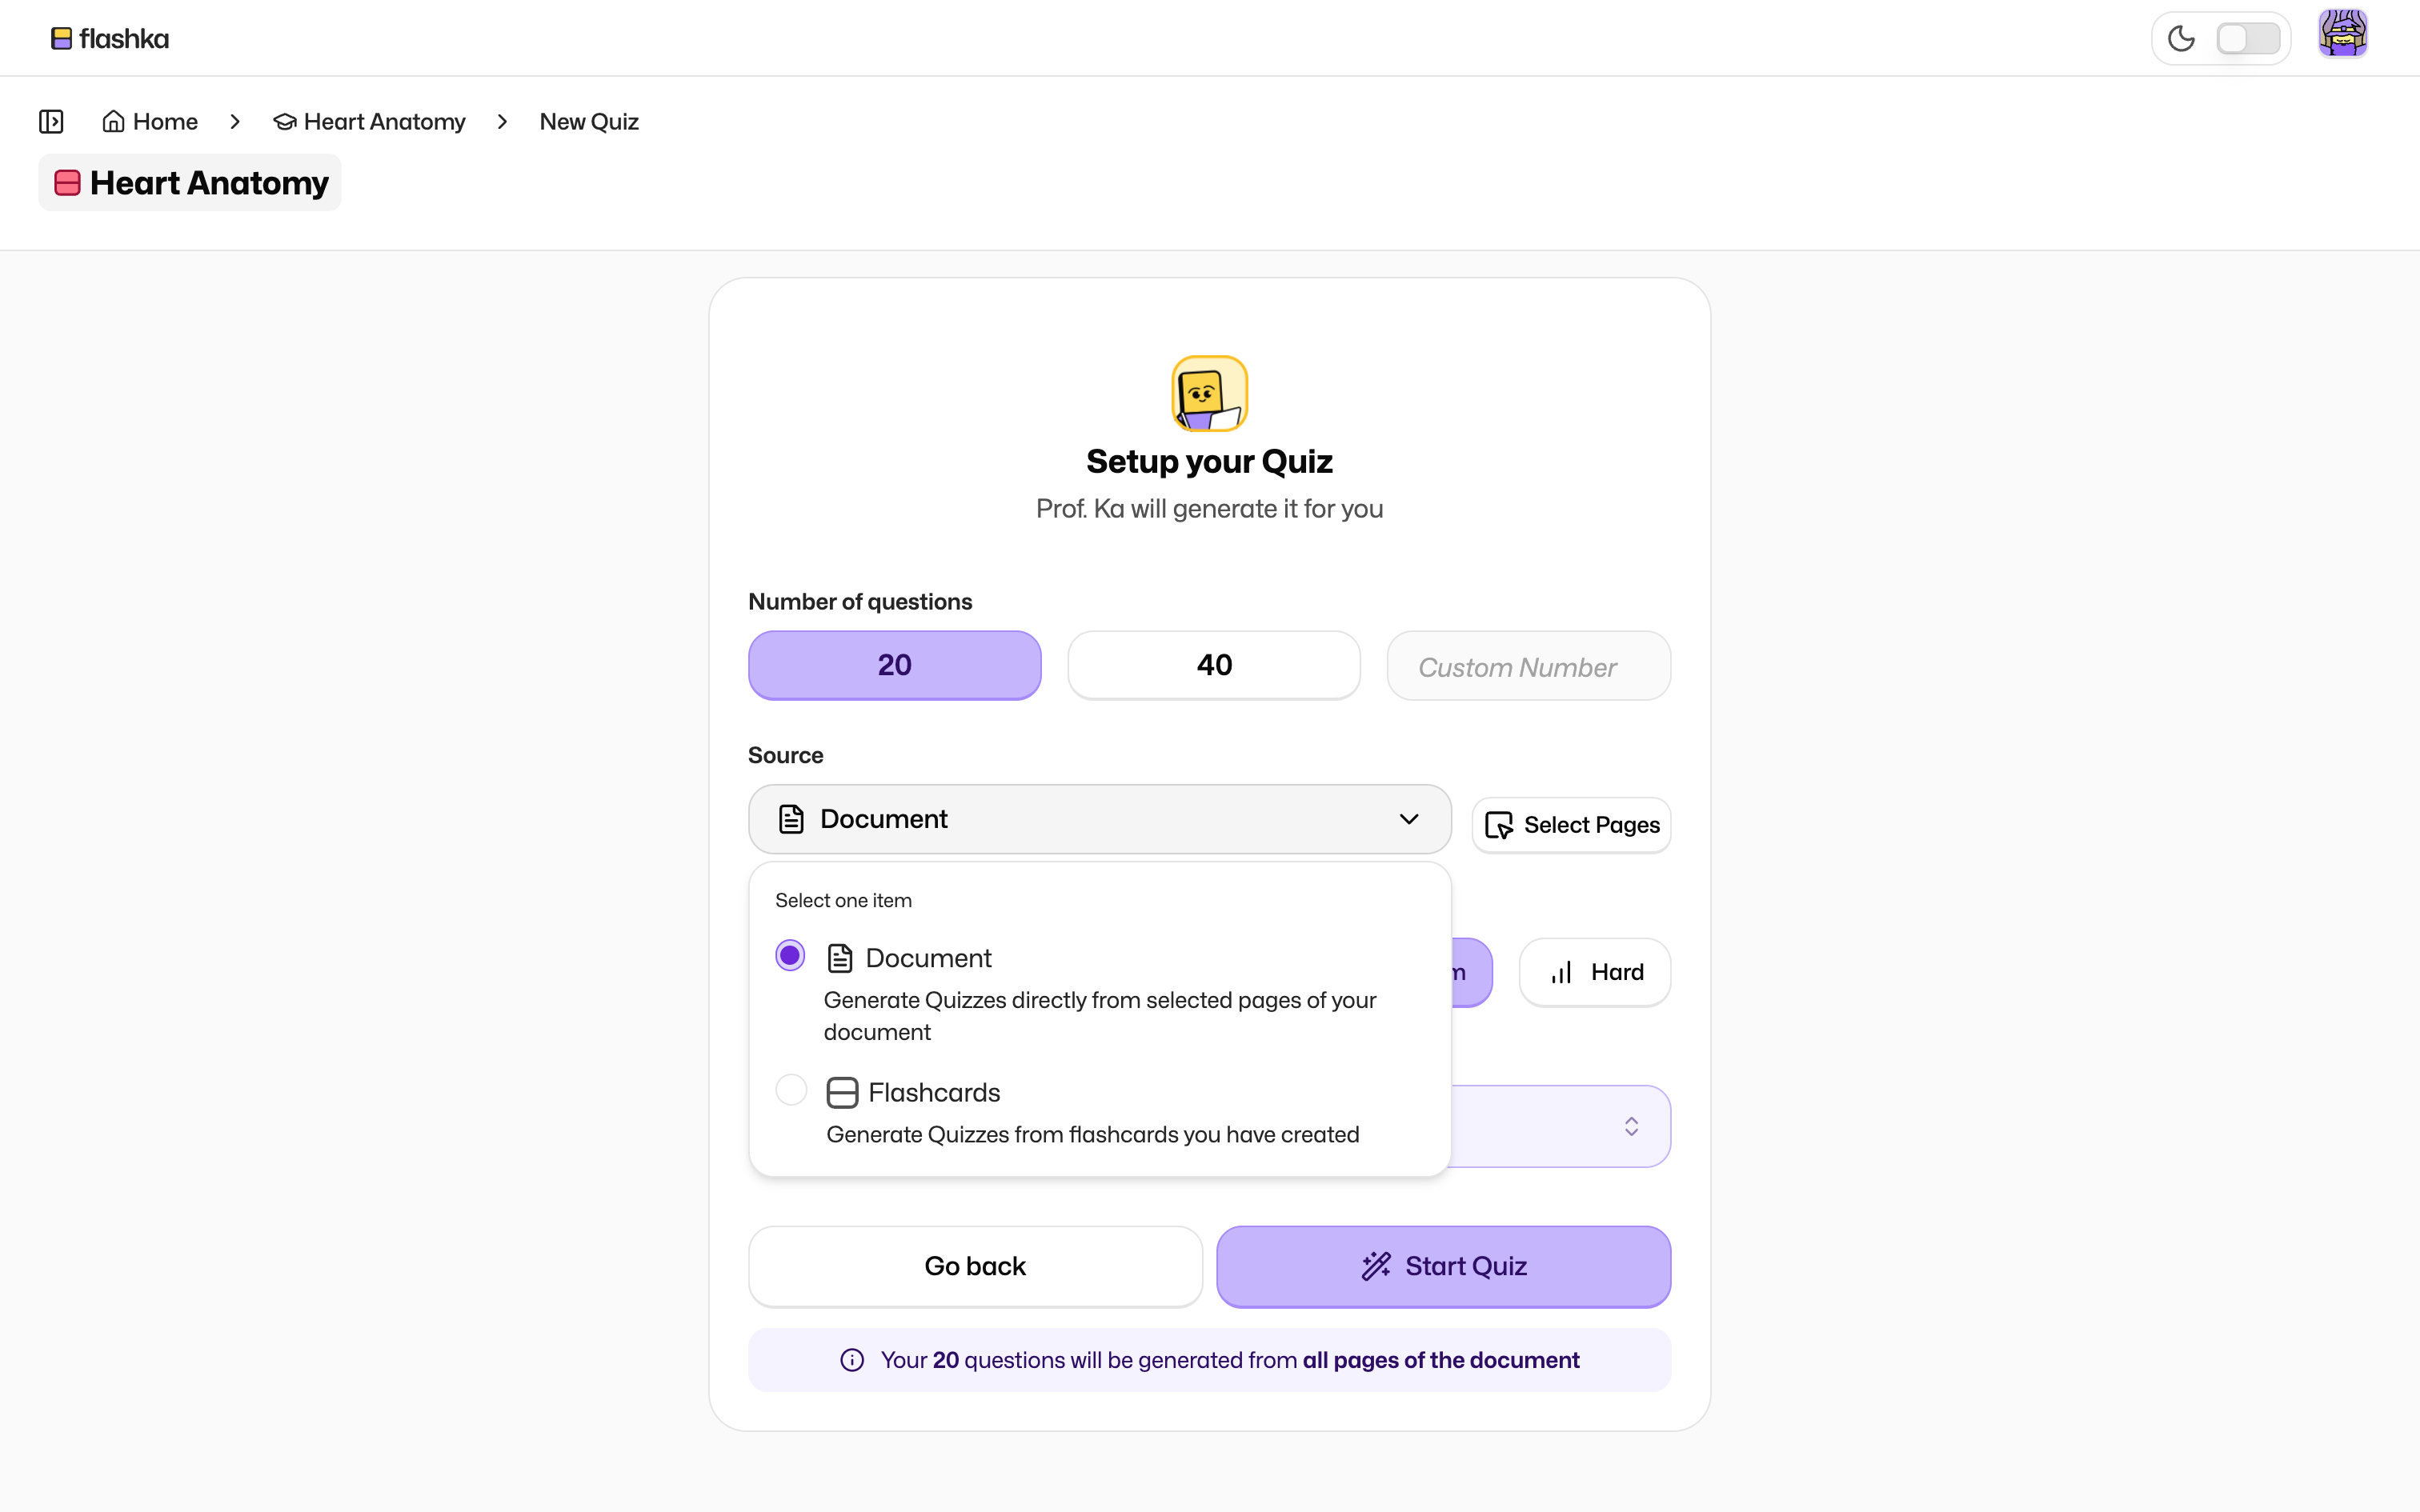Click the red Heart Anatomy deck icon
This screenshot has width=2420, height=1512.
click(x=67, y=183)
